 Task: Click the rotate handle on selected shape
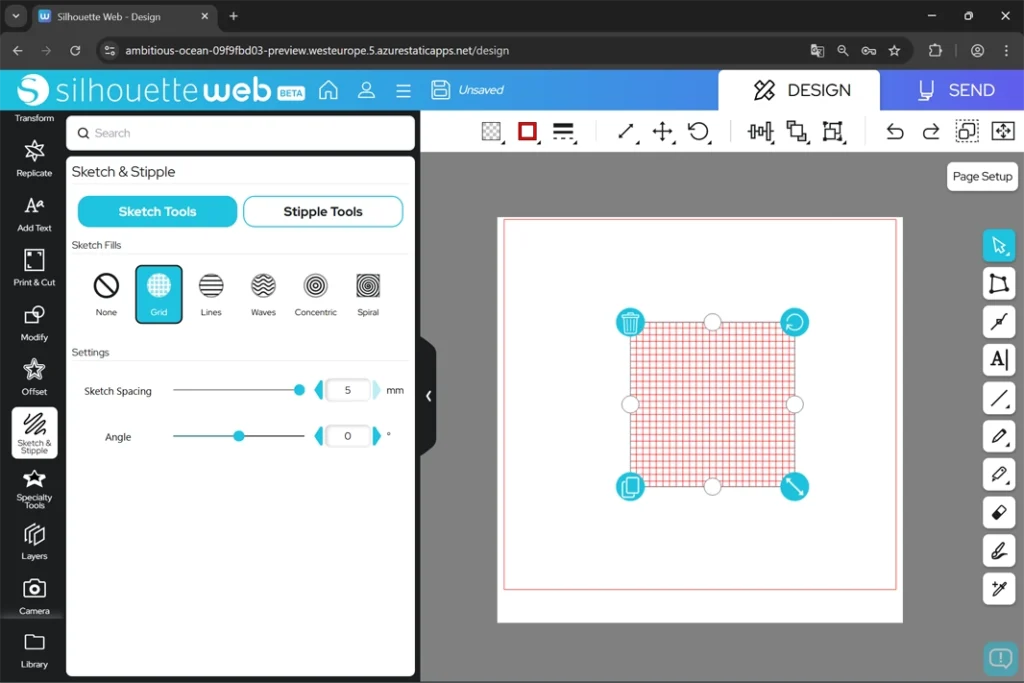click(794, 322)
